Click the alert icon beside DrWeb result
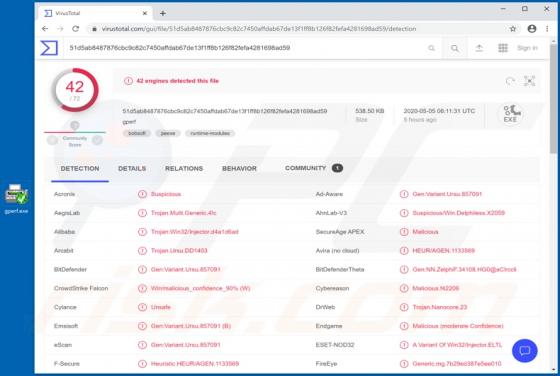Screen dimensions: 560x376 click(404, 307)
